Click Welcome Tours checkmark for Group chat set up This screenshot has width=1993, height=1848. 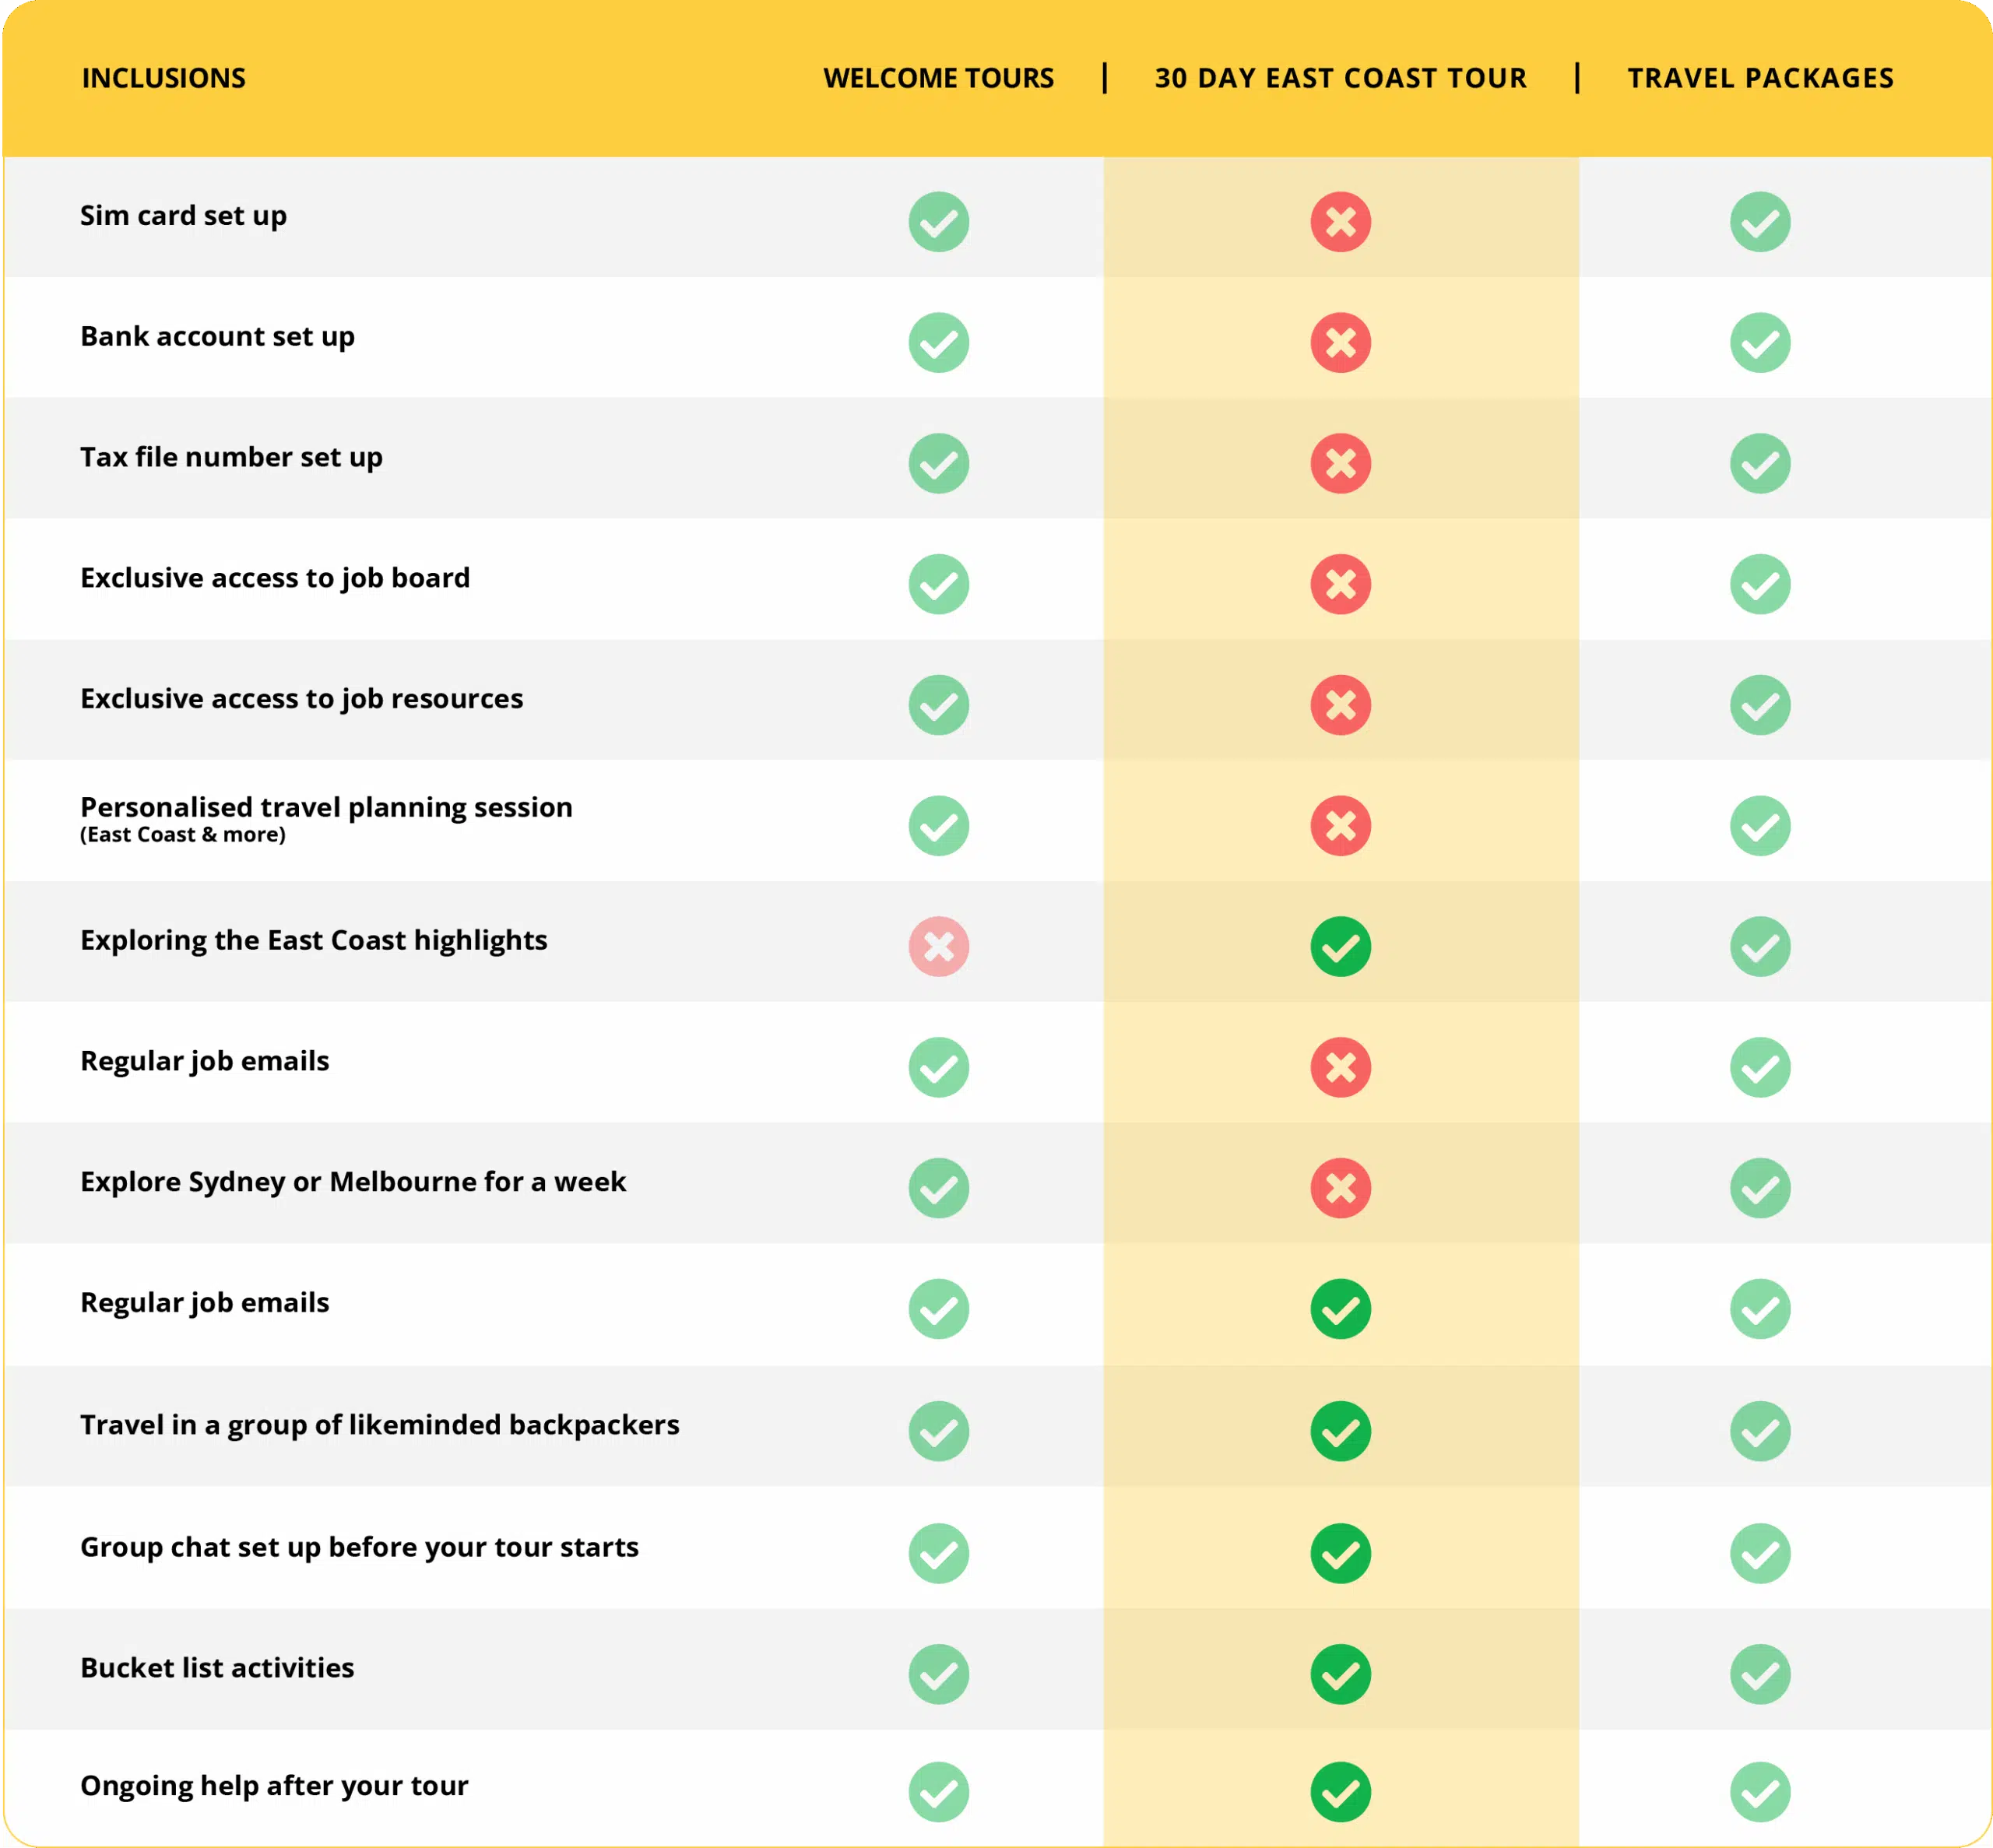[x=938, y=1553]
